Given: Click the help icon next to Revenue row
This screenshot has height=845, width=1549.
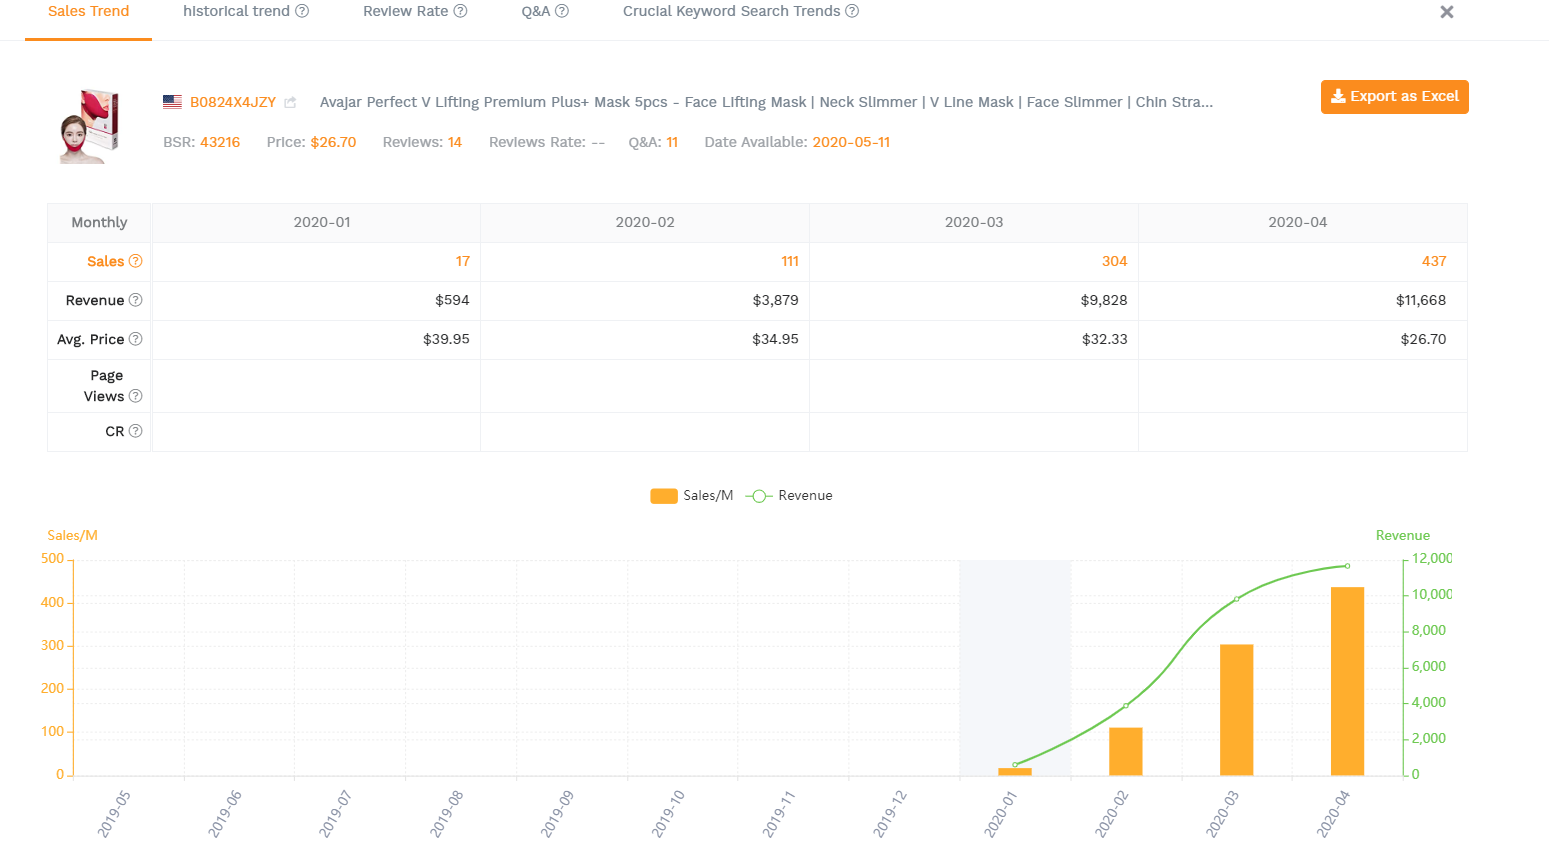Looking at the screenshot, I should (135, 300).
